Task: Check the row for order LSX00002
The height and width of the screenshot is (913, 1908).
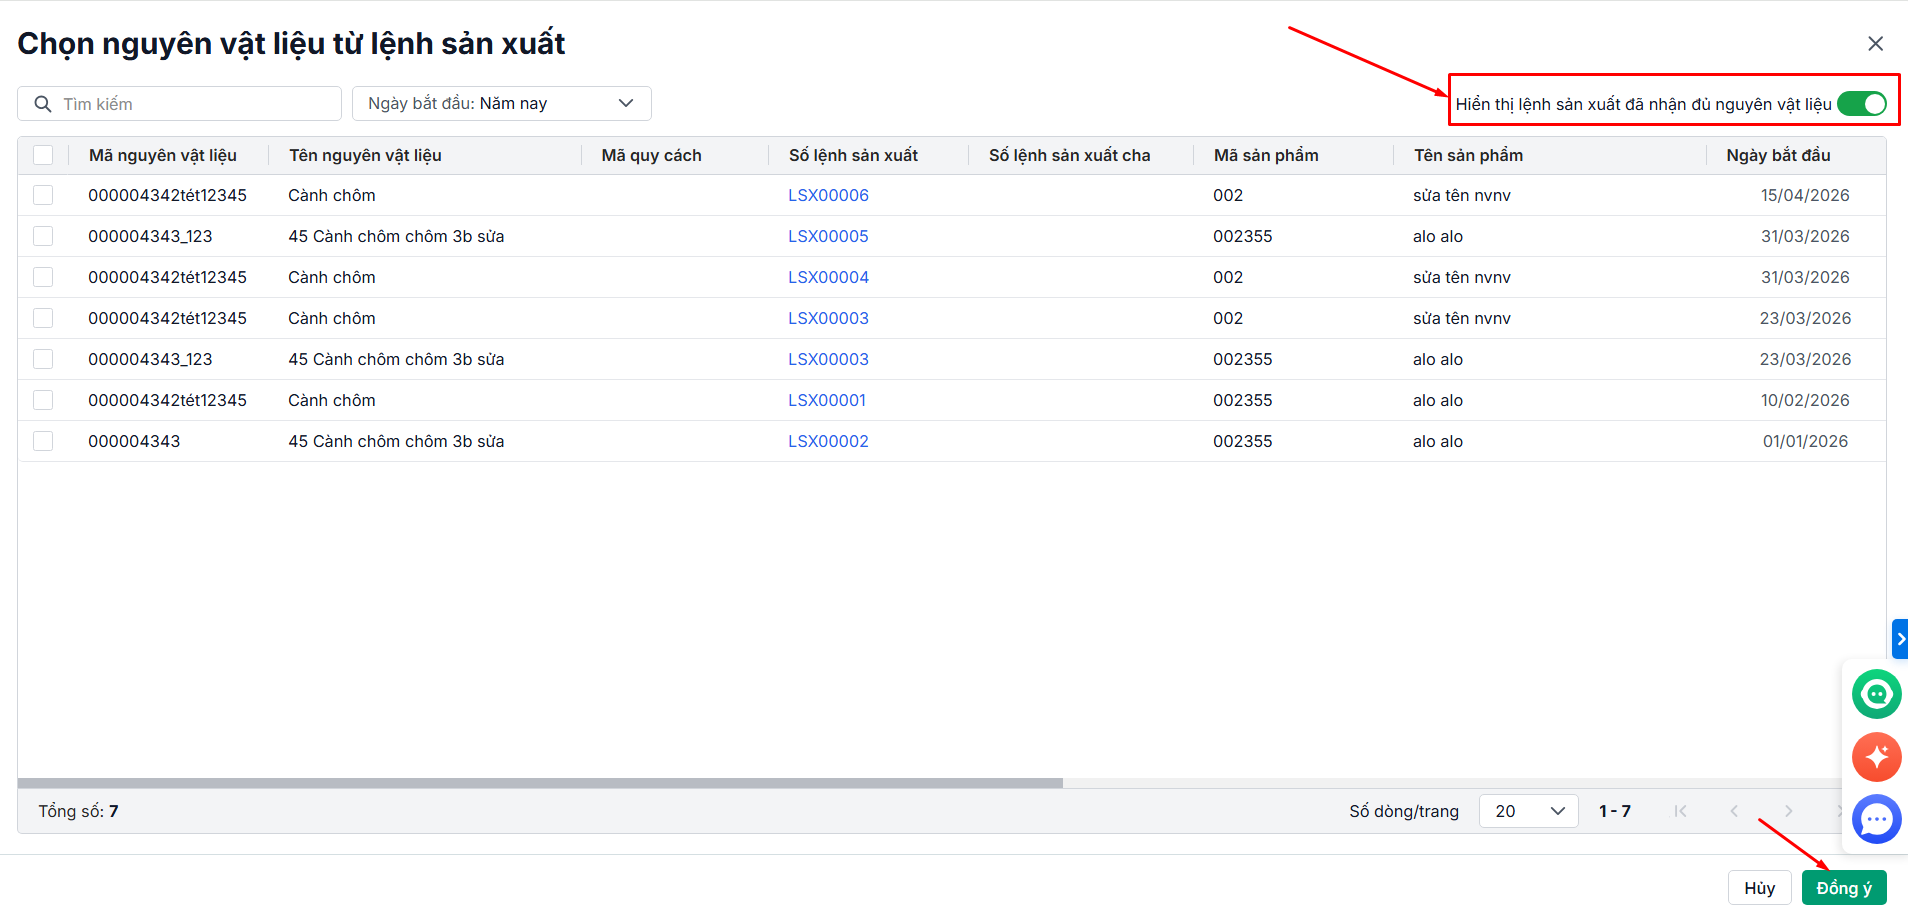Action: point(43,441)
